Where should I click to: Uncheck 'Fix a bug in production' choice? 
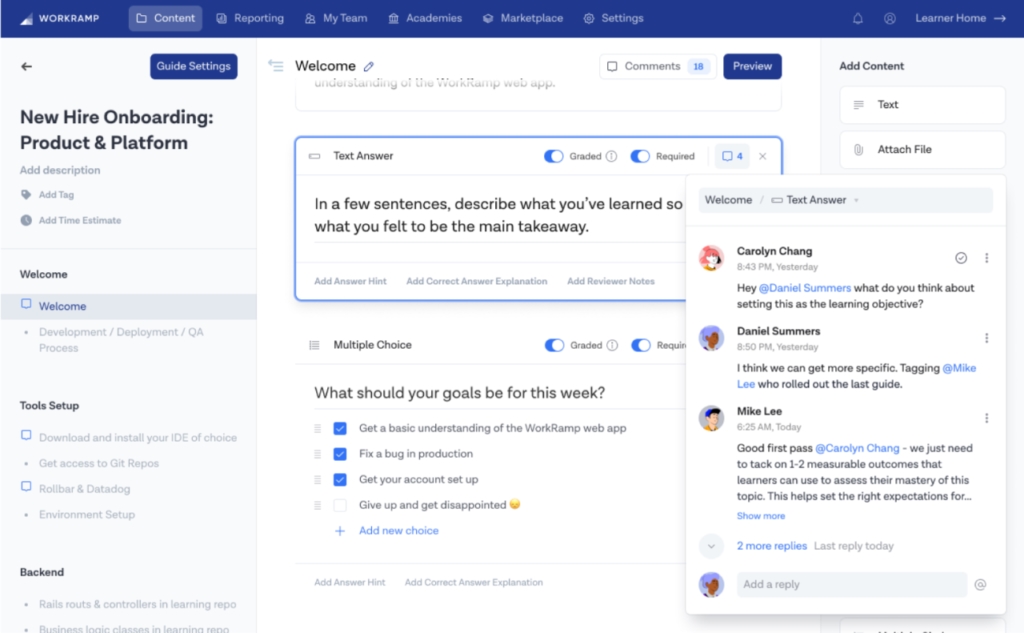tap(340, 454)
